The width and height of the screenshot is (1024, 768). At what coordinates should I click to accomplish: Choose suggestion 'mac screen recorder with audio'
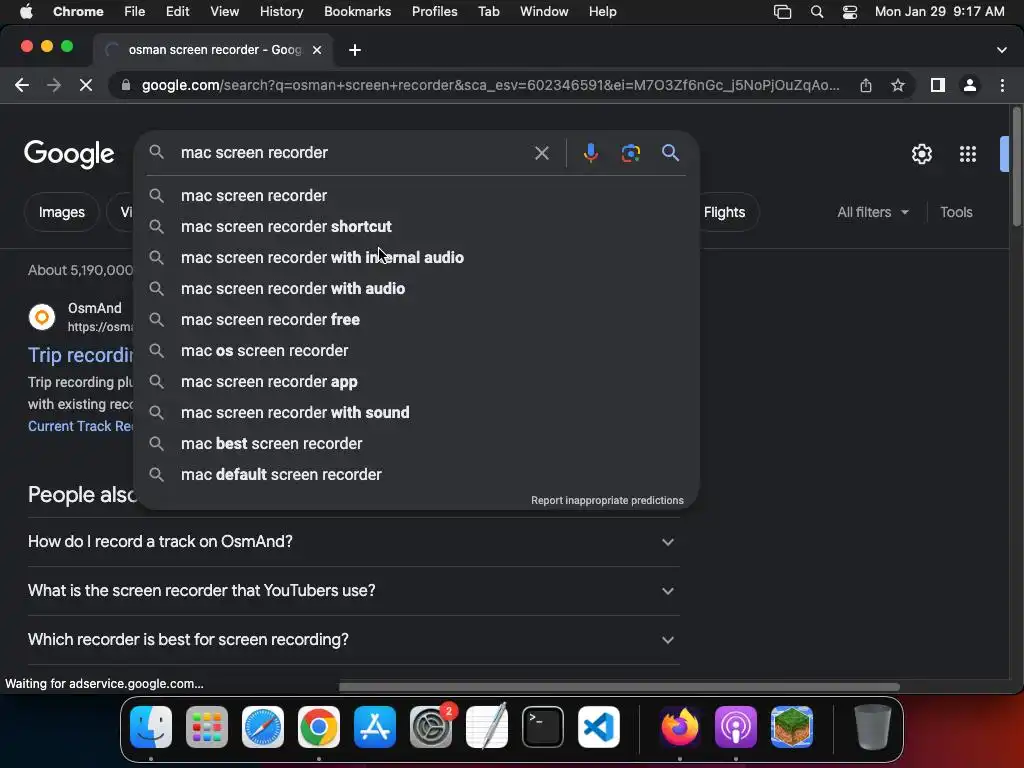tap(417, 289)
